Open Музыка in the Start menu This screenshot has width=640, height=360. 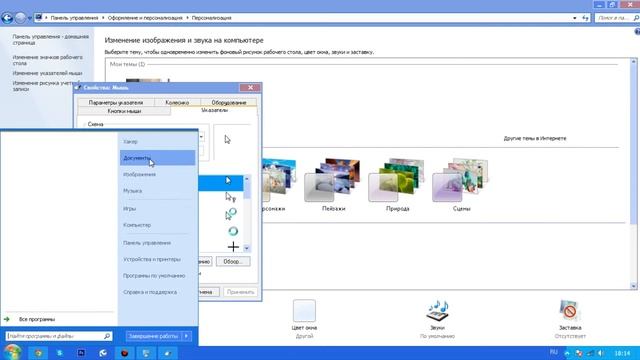point(132,191)
